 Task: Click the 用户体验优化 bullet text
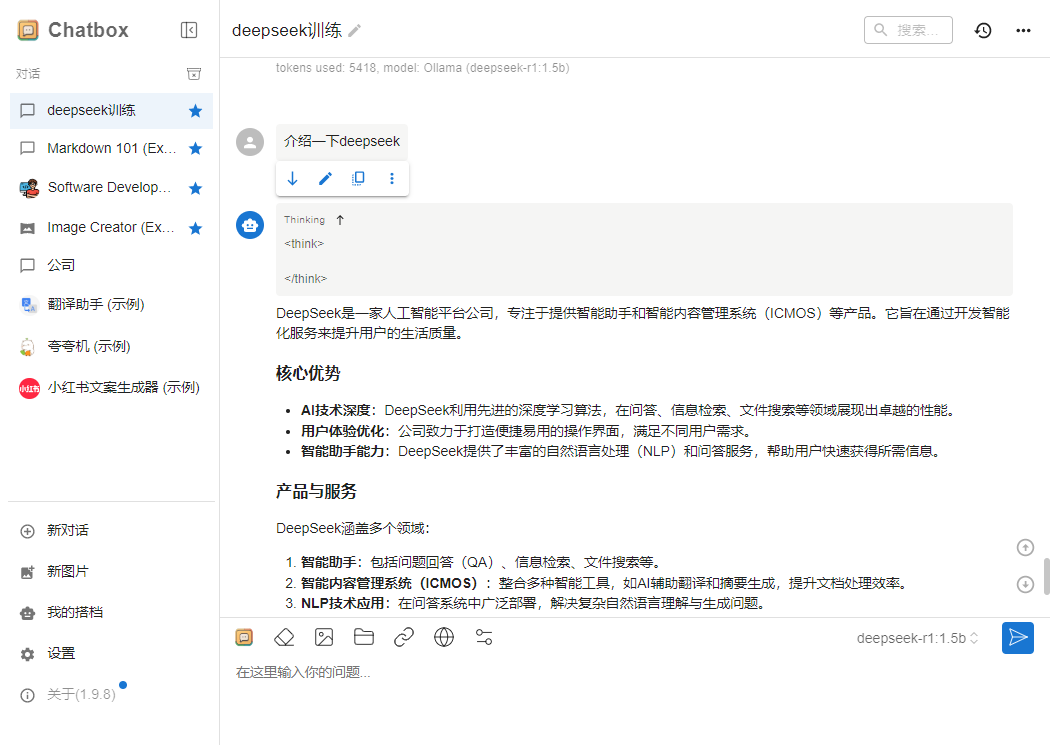coord(526,431)
